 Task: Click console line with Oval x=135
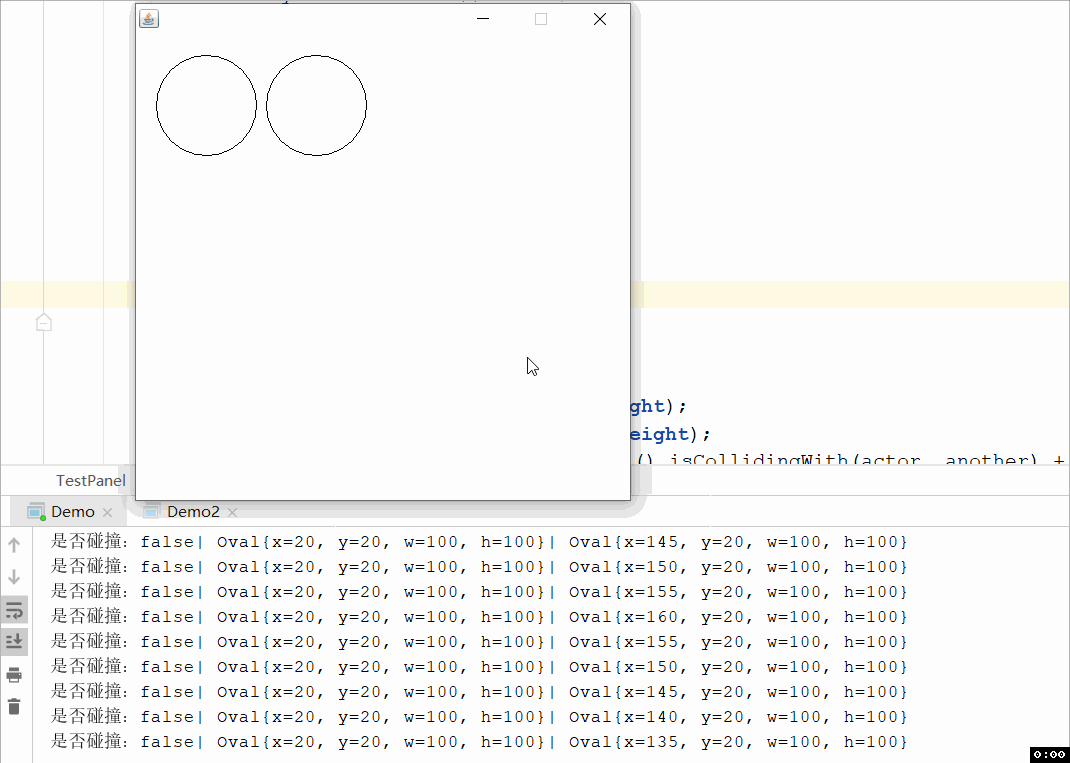click(480, 742)
